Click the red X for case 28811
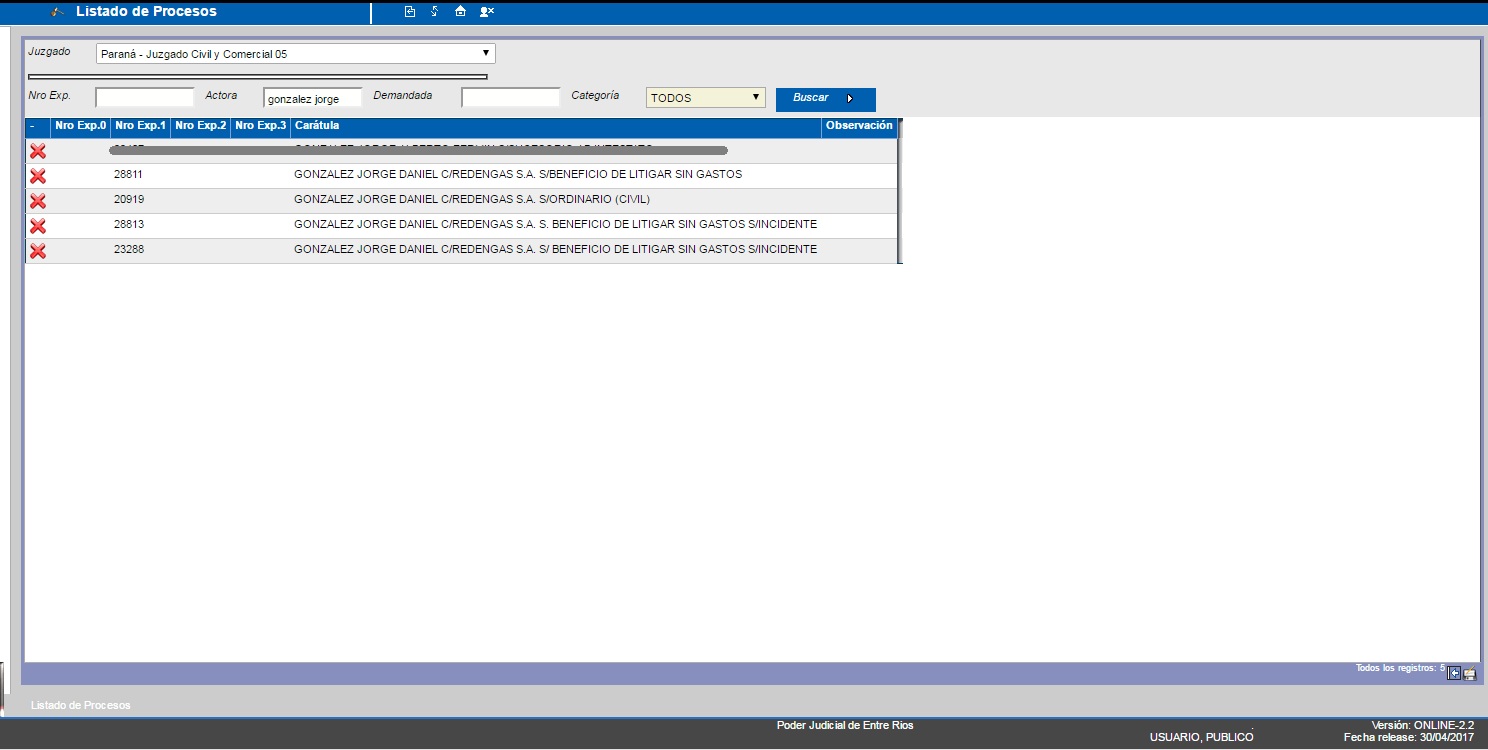 pyautogui.click(x=38, y=176)
